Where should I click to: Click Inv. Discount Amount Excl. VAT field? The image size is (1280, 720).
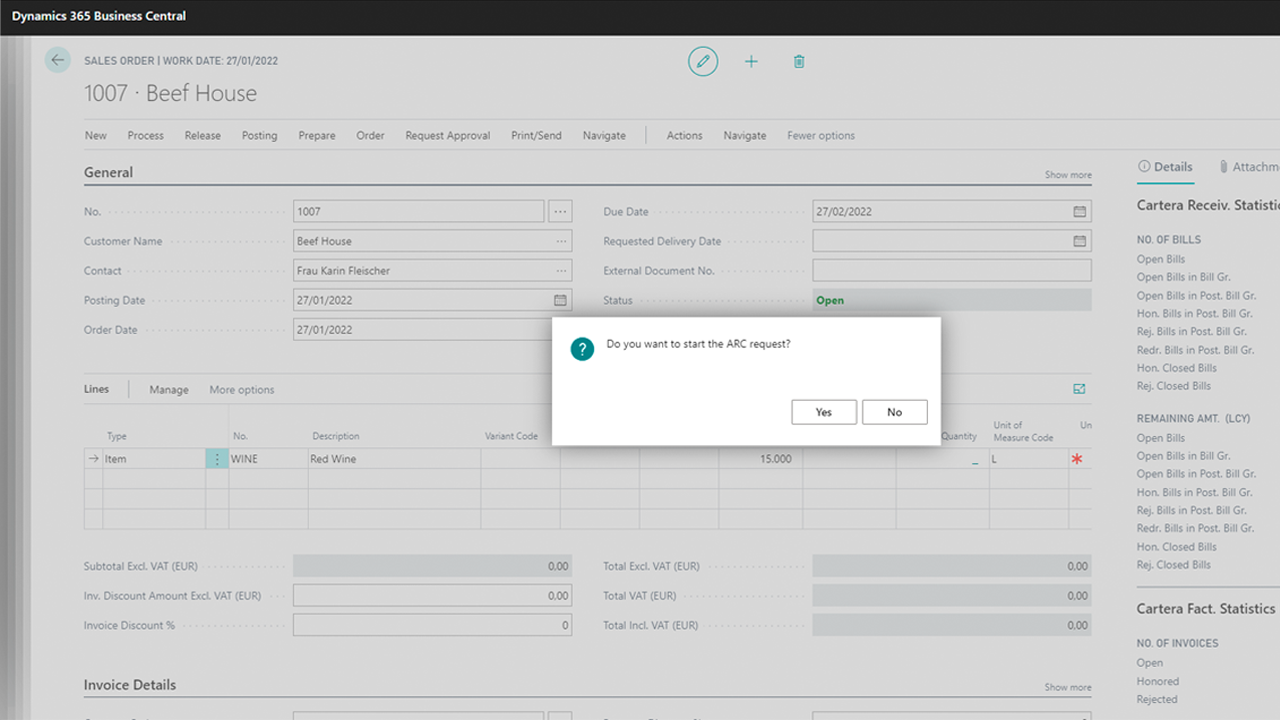433,595
